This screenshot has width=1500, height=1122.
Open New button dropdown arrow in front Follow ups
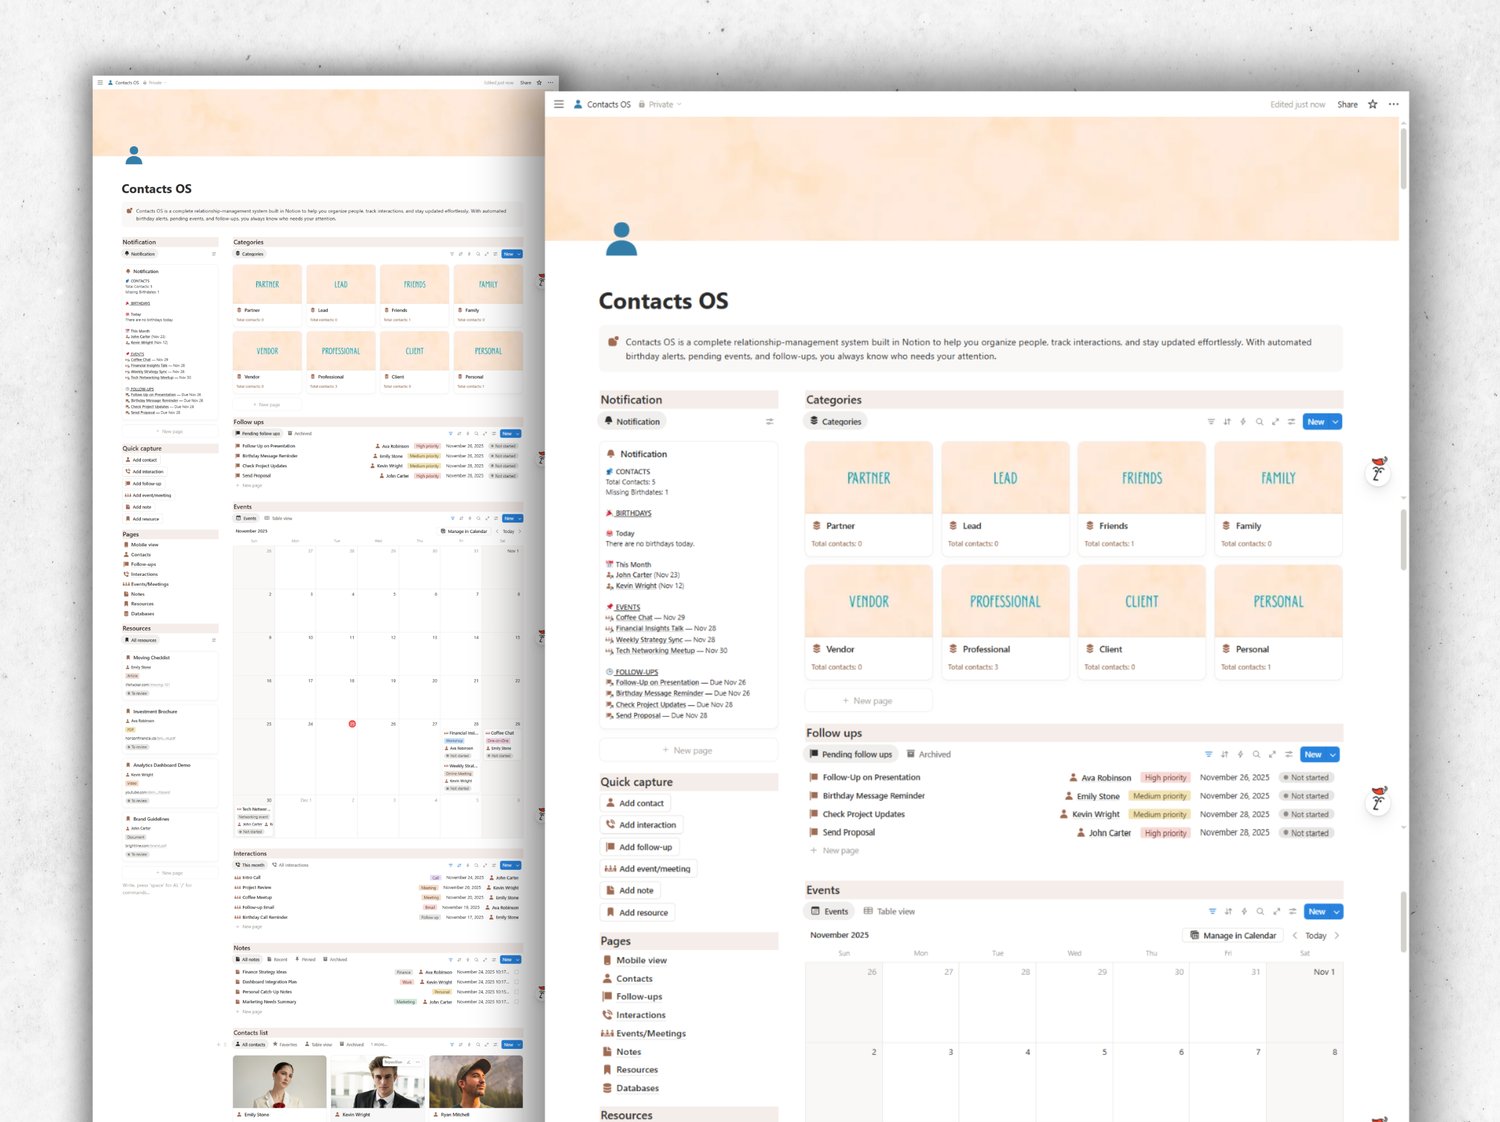pyautogui.click(x=1332, y=754)
